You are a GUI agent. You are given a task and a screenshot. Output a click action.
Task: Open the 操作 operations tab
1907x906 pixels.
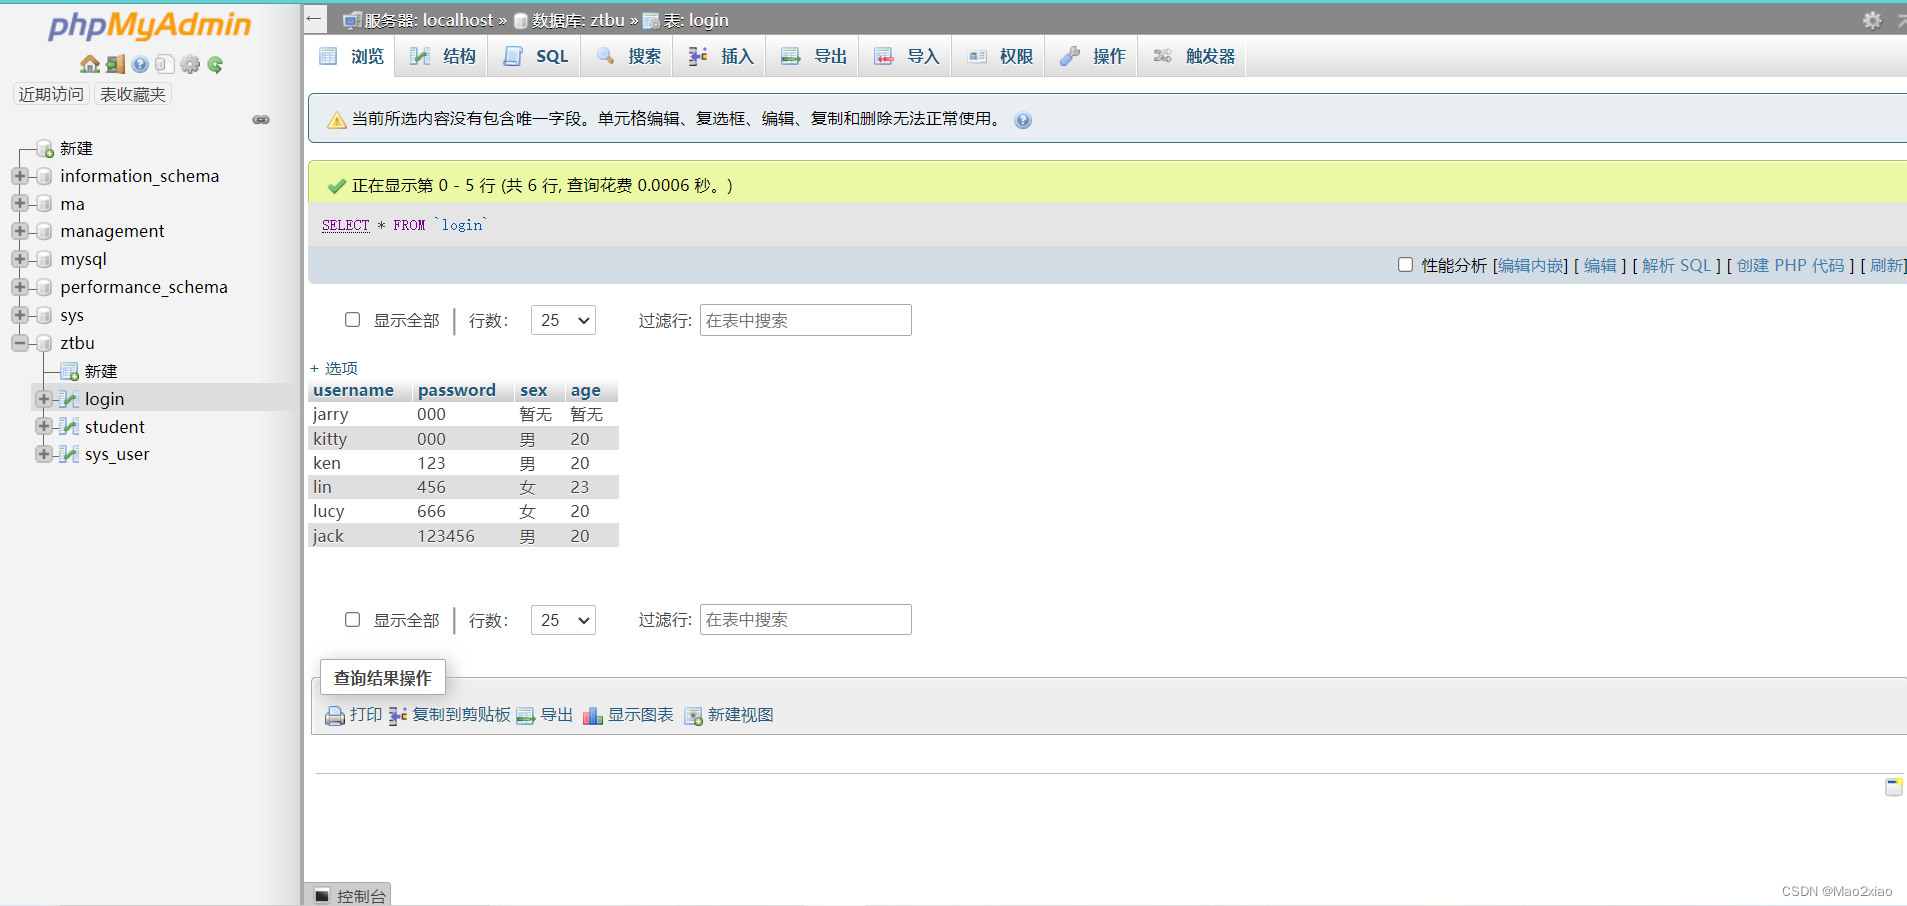(1092, 56)
